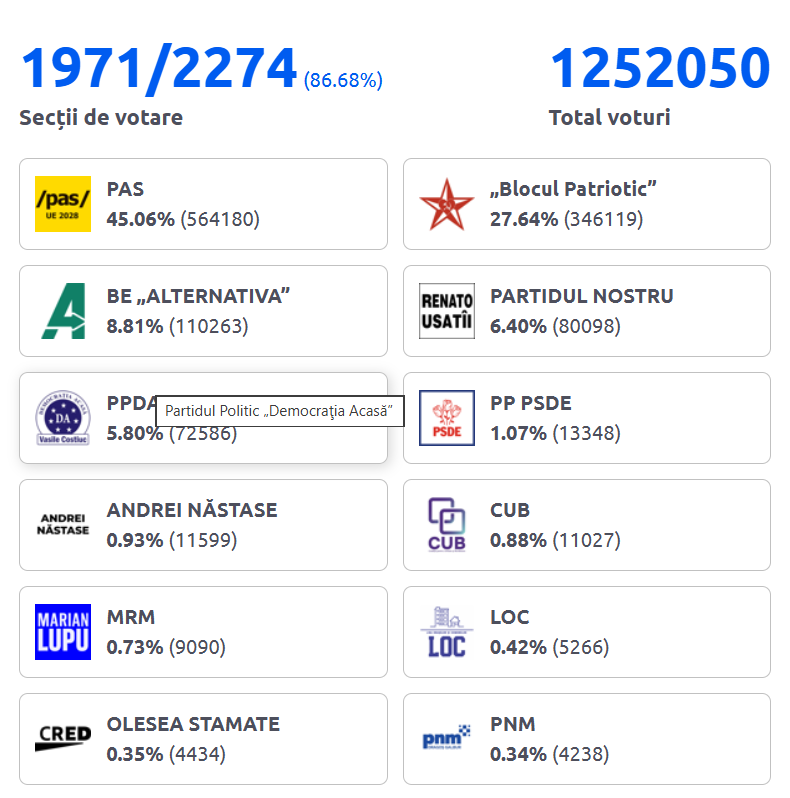Click the 27.64% result for Blocul Patriotic
The image size is (790, 798).
[x=524, y=219]
